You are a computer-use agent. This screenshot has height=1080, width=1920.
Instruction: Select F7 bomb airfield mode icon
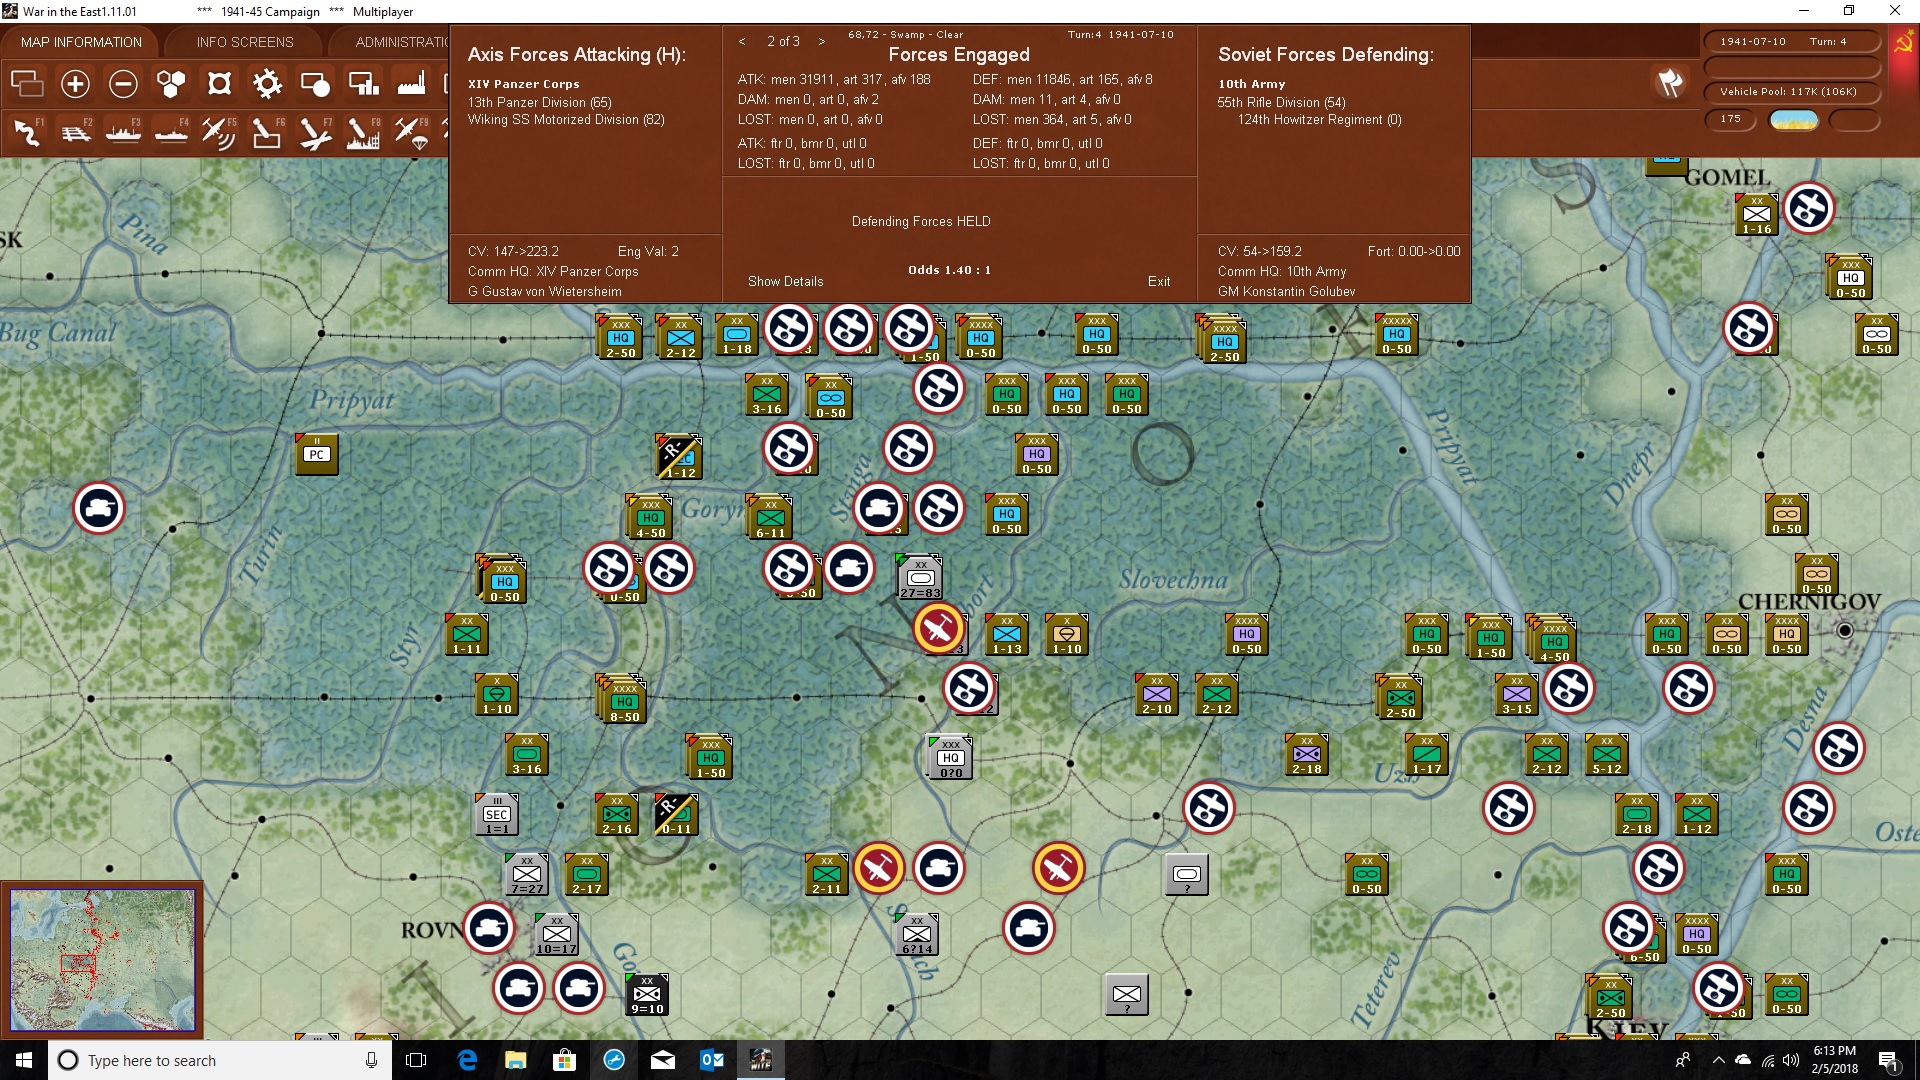(x=315, y=132)
